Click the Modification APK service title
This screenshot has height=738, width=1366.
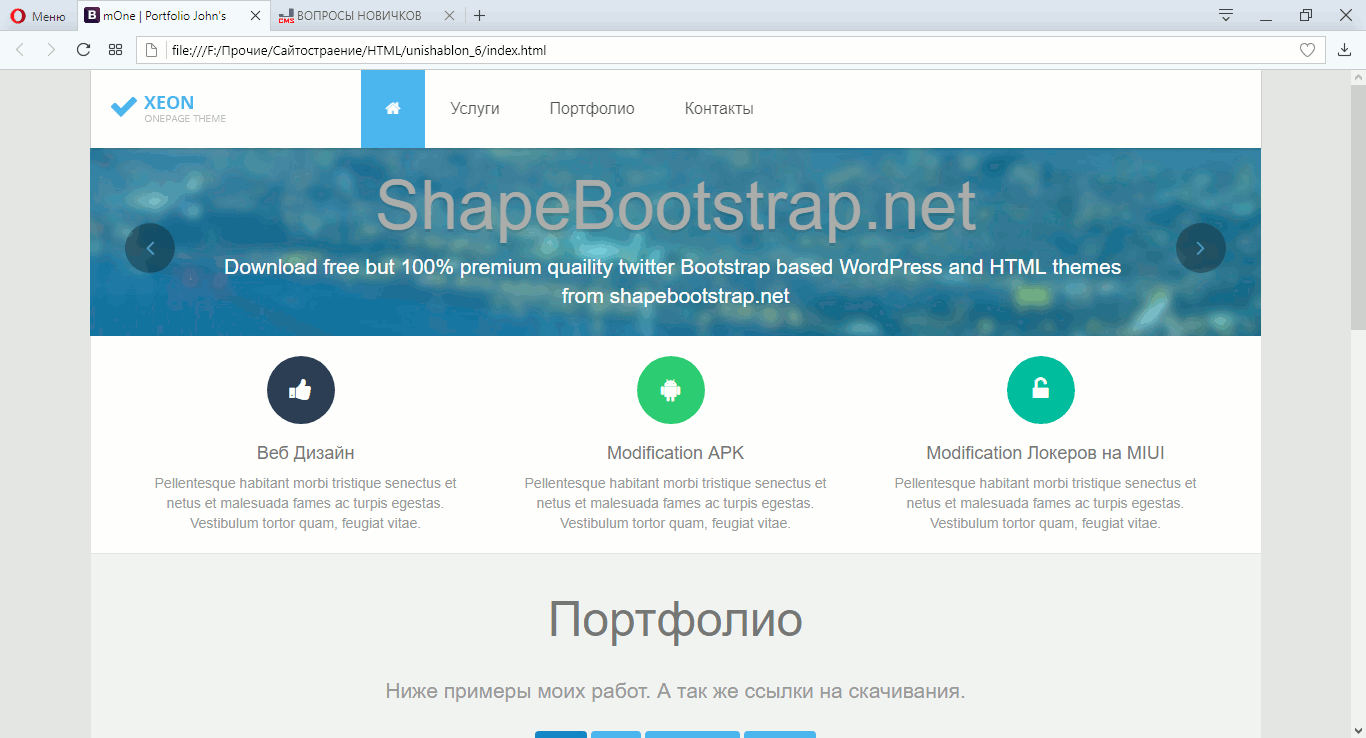click(676, 453)
